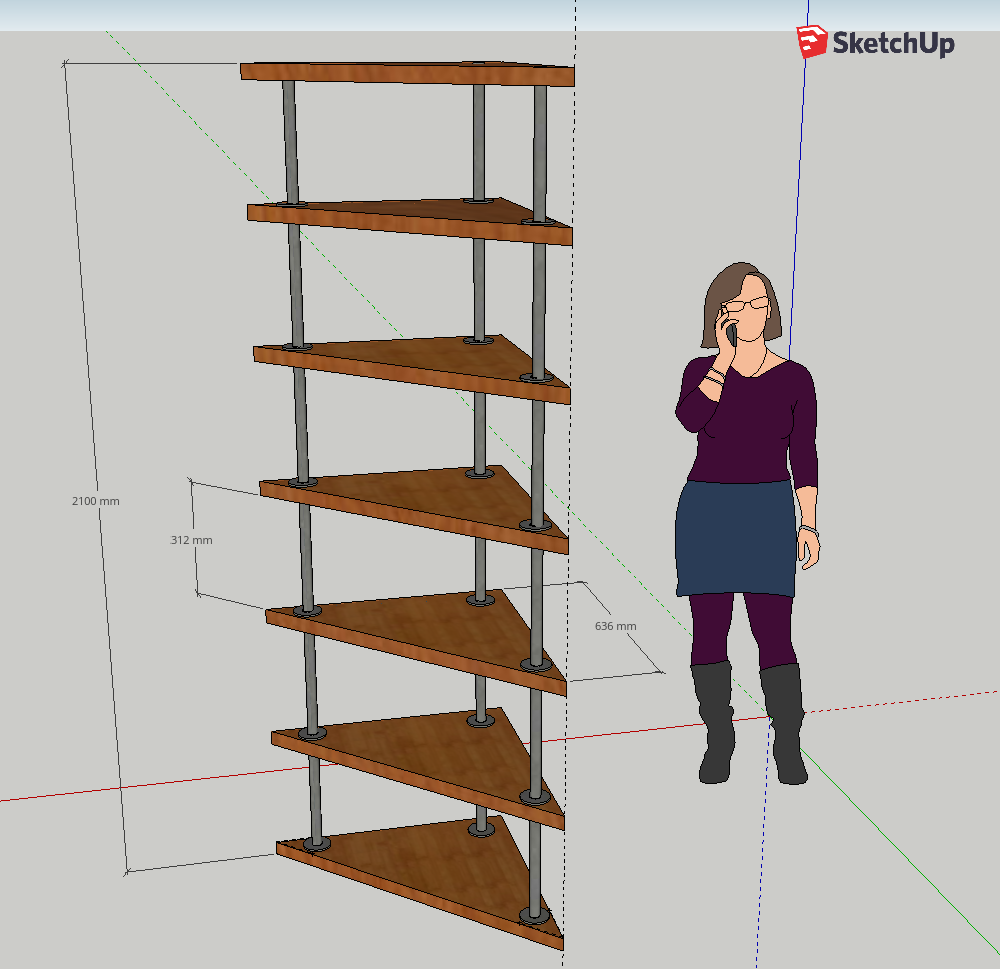1000x969 pixels.
Task: Click the woman's brown hair
Action: point(722,290)
